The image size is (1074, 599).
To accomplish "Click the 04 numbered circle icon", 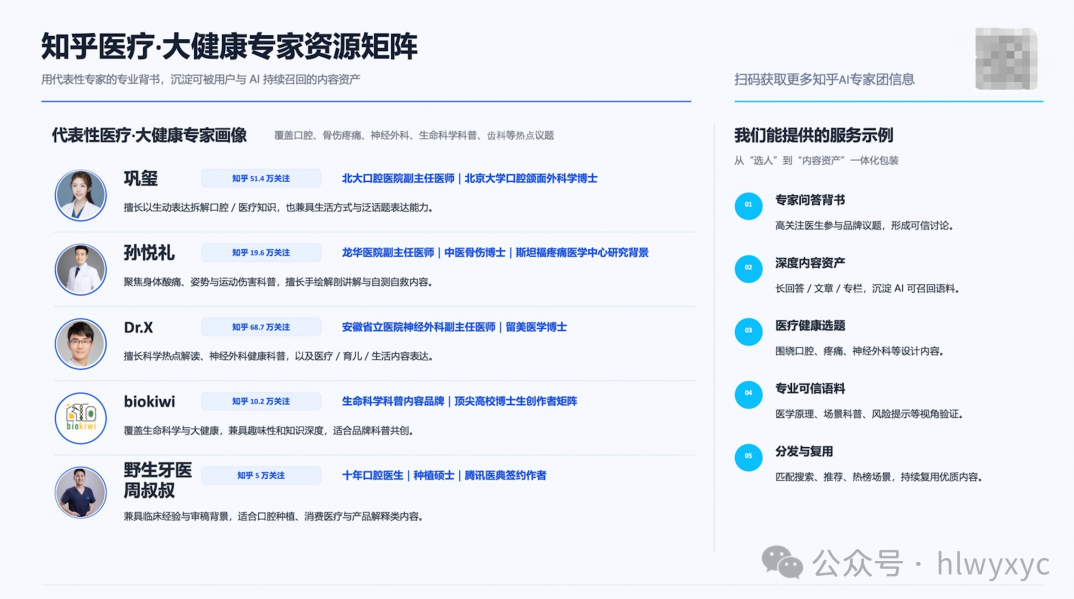I will tap(749, 394).
